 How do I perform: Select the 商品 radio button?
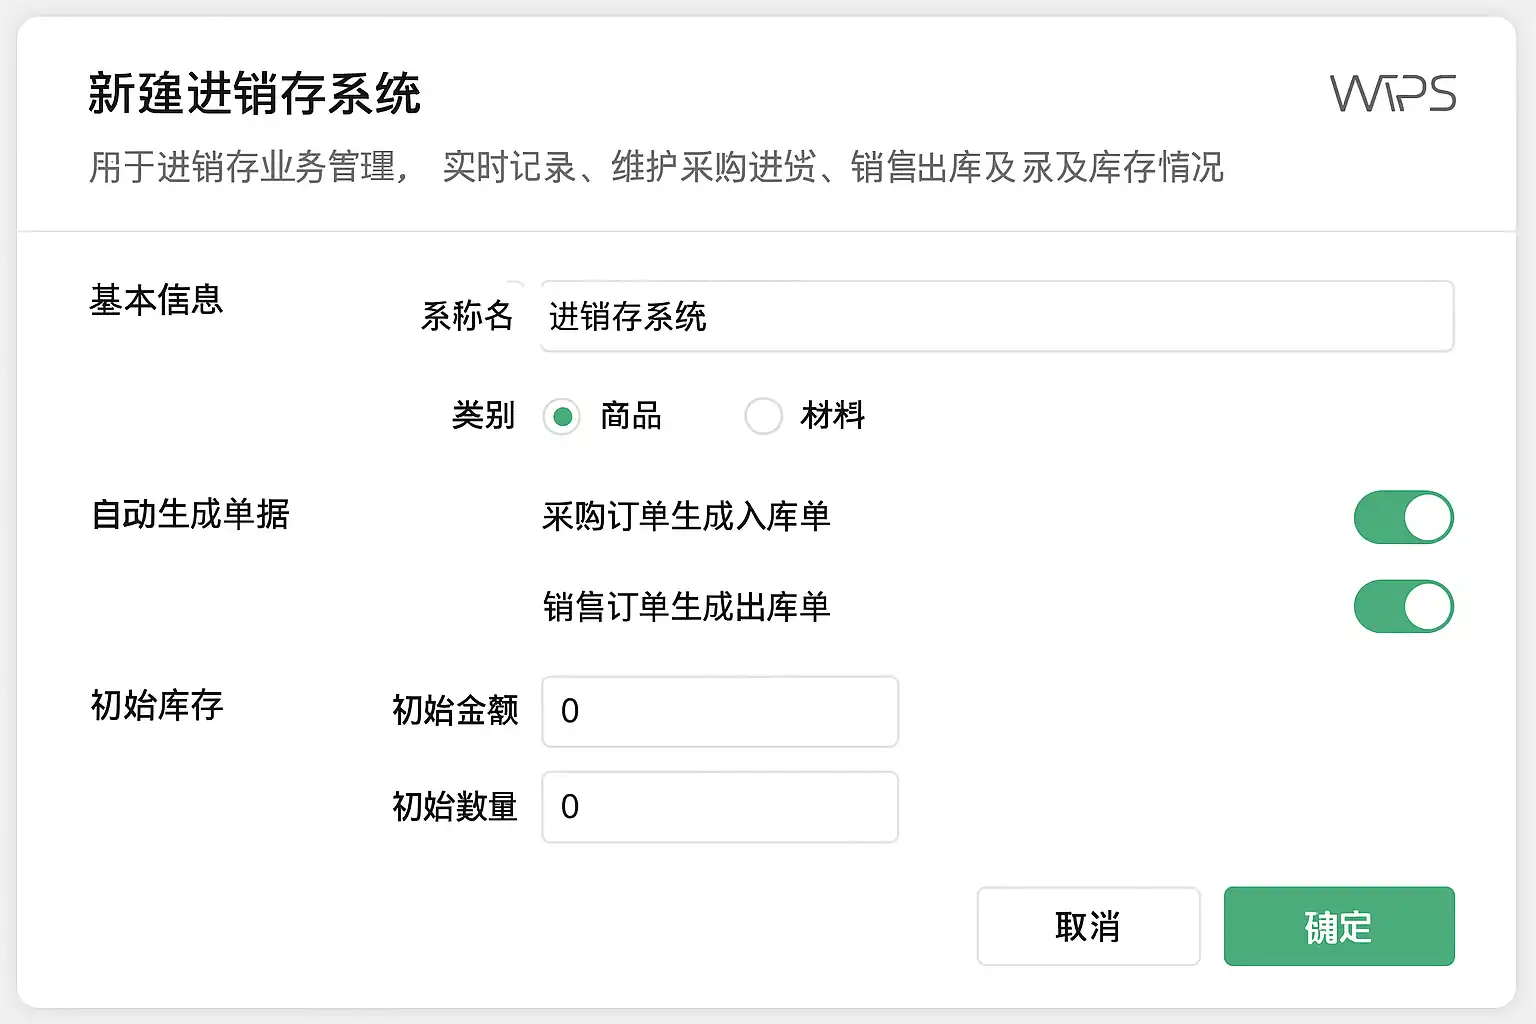(x=562, y=416)
